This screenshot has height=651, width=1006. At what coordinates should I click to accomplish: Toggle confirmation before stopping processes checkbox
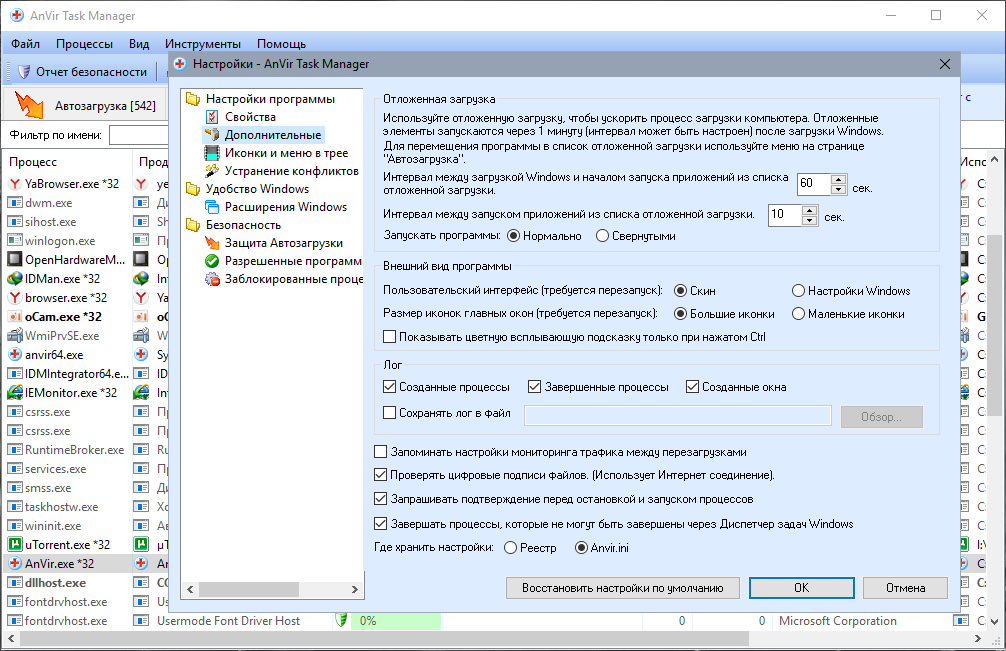pos(380,499)
